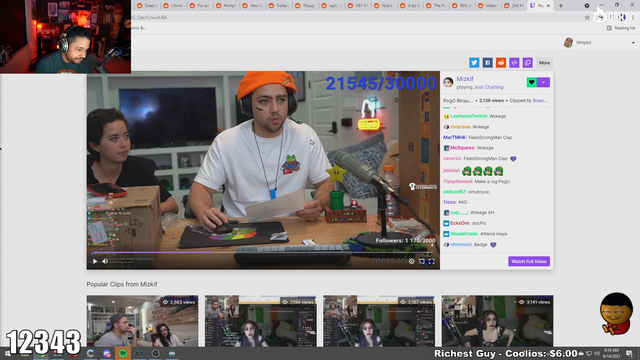Image resolution: width=640 pixels, height=360 pixels.
Task: Switch to the 'New S' browser tab
Action: click(x=252, y=6)
